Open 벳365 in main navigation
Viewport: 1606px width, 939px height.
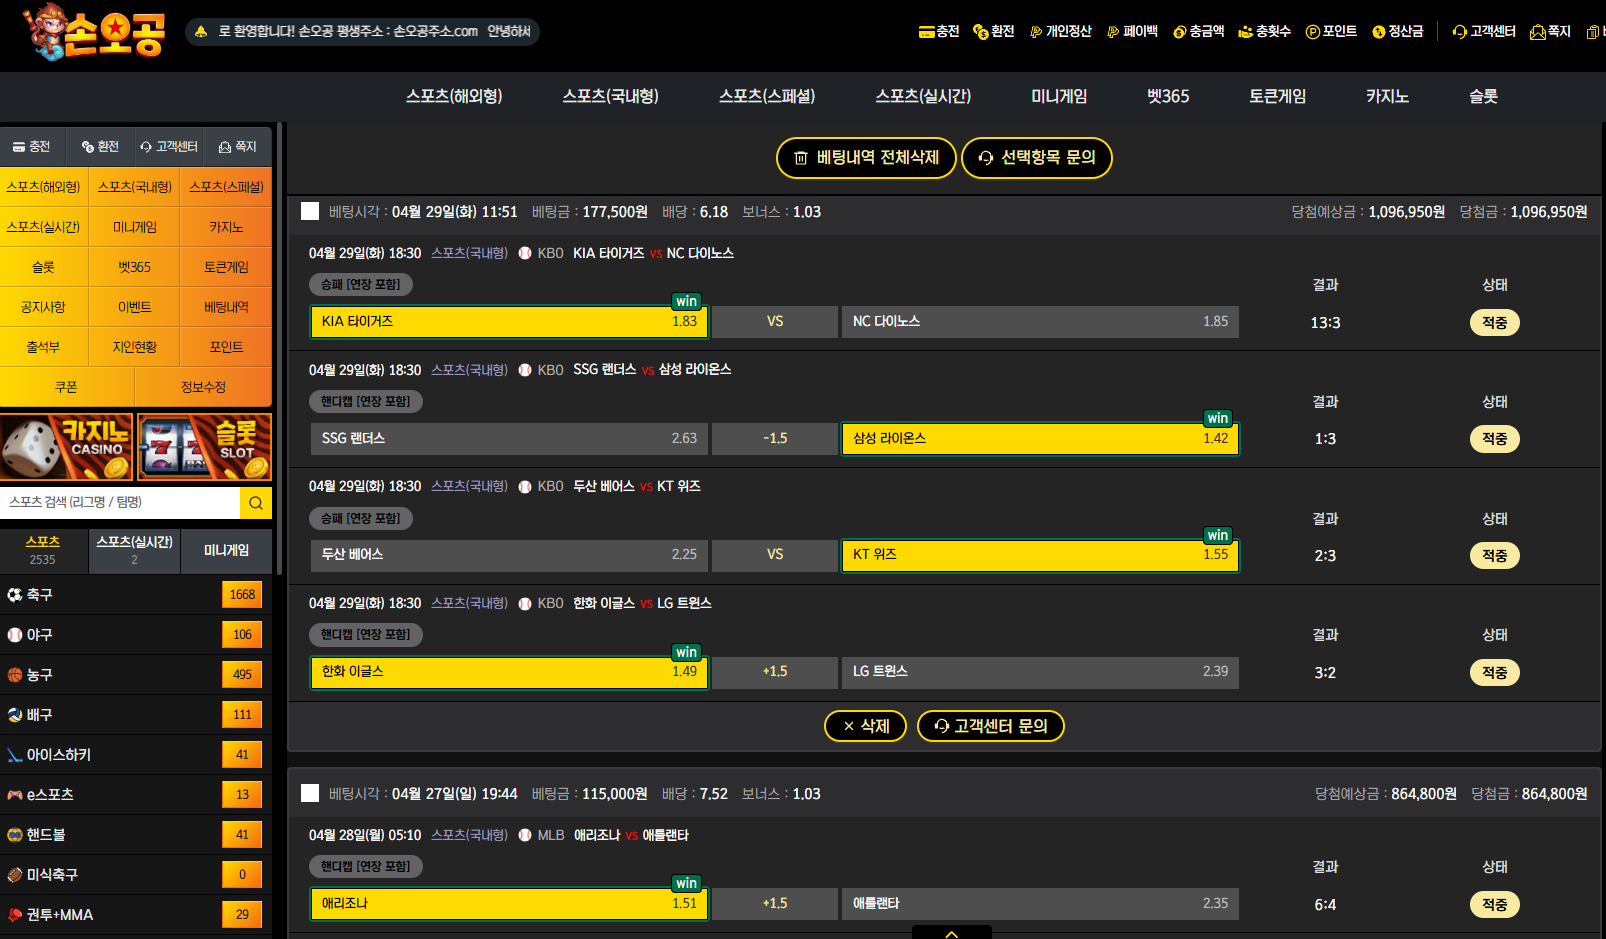coord(1168,96)
